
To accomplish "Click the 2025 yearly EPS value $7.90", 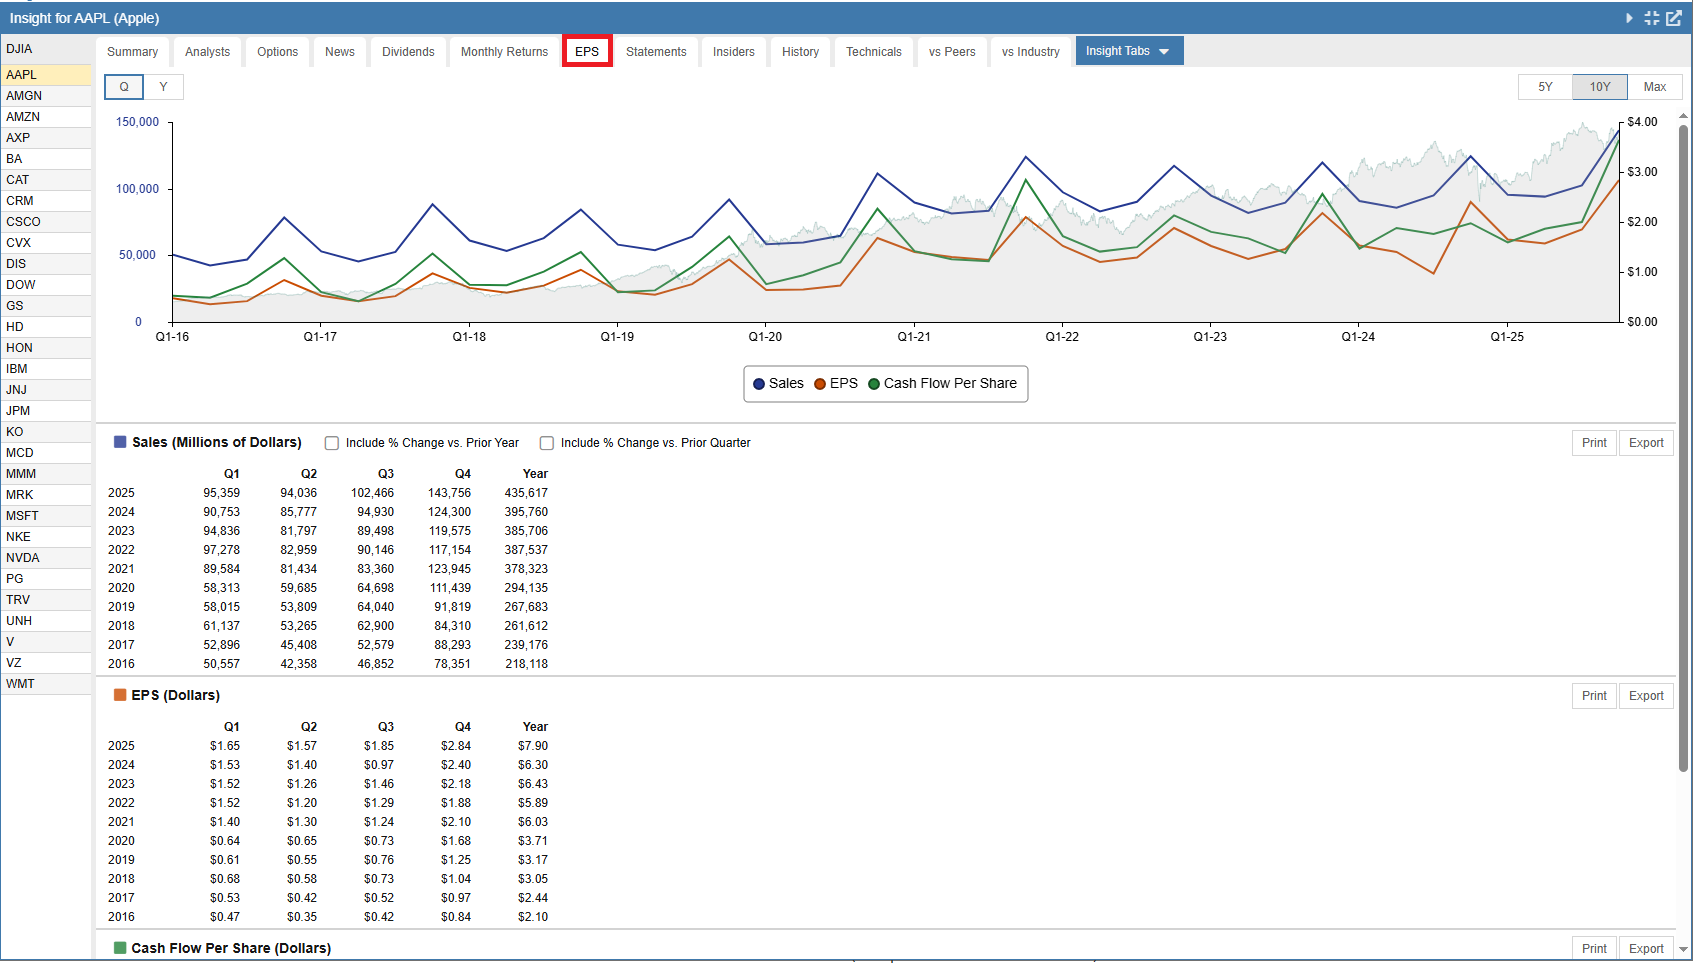I will 533,746.
